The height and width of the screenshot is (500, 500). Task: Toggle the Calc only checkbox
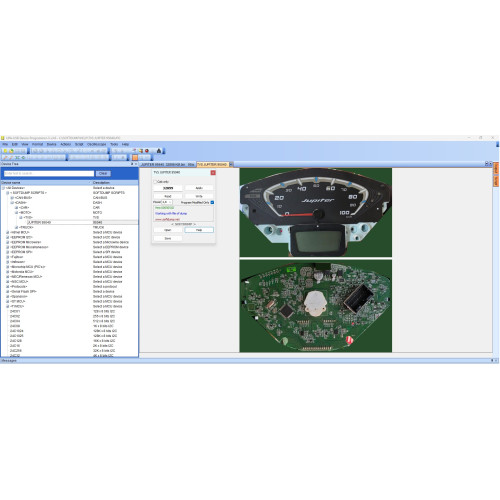[155, 182]
